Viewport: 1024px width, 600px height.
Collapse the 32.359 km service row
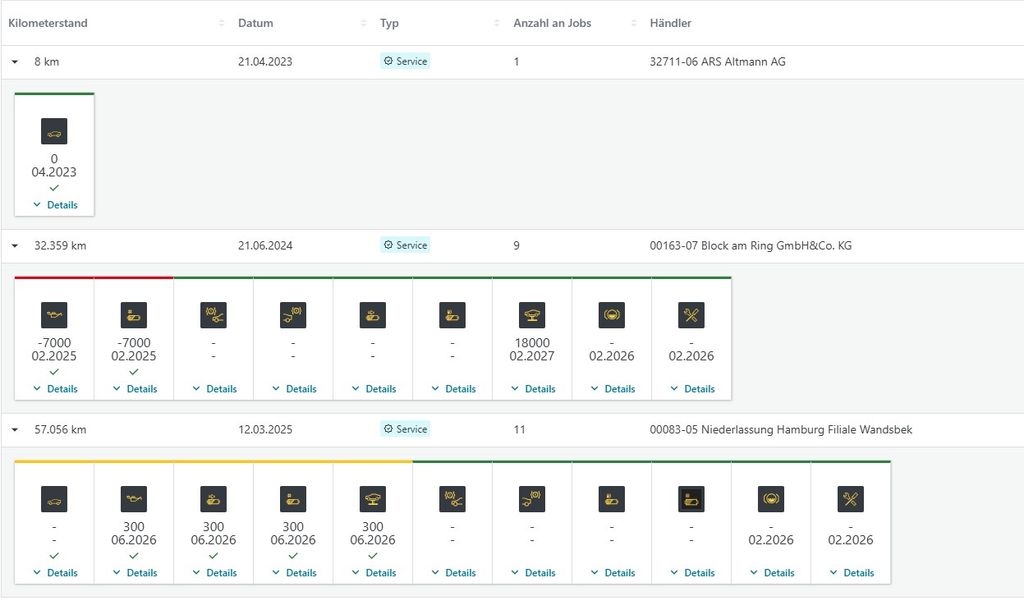coord(15,246)
